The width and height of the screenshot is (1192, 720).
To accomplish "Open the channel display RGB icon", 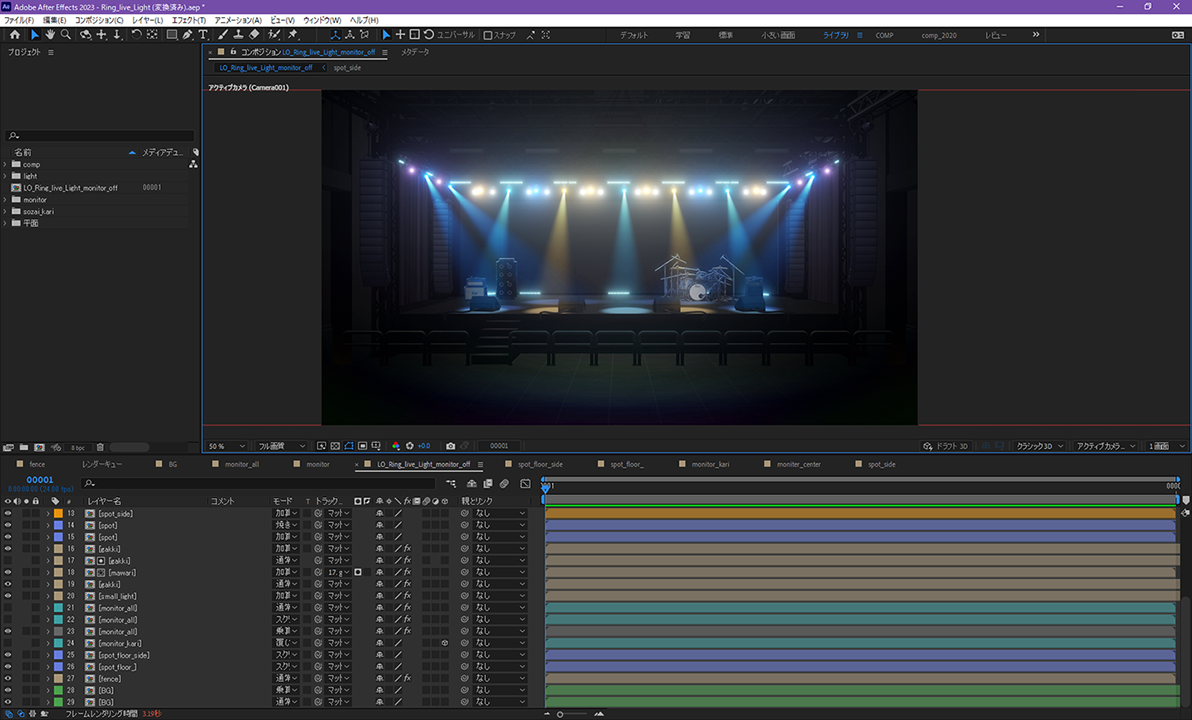I will pos(395,446).
